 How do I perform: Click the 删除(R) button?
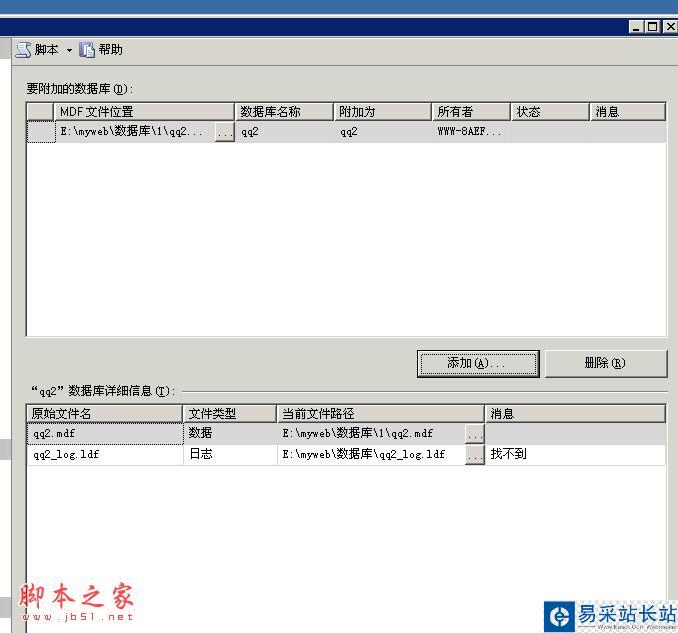[606, 364]
